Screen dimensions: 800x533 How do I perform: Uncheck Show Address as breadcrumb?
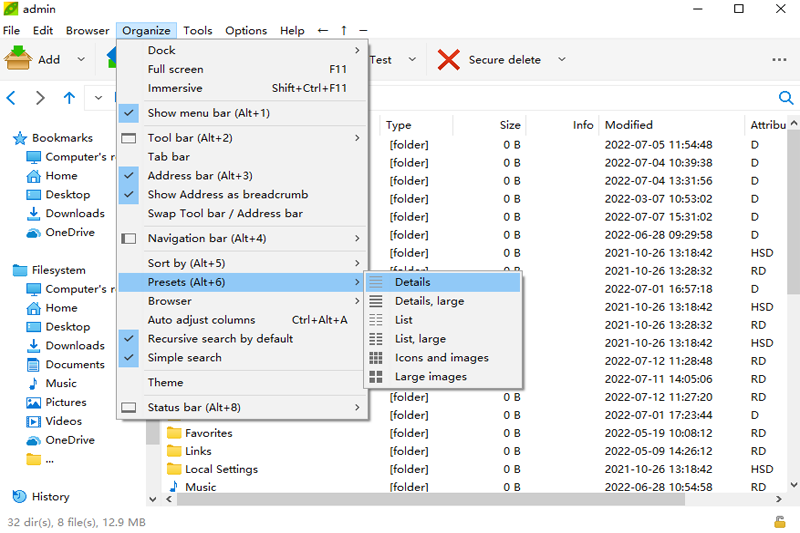coord(128,195)
